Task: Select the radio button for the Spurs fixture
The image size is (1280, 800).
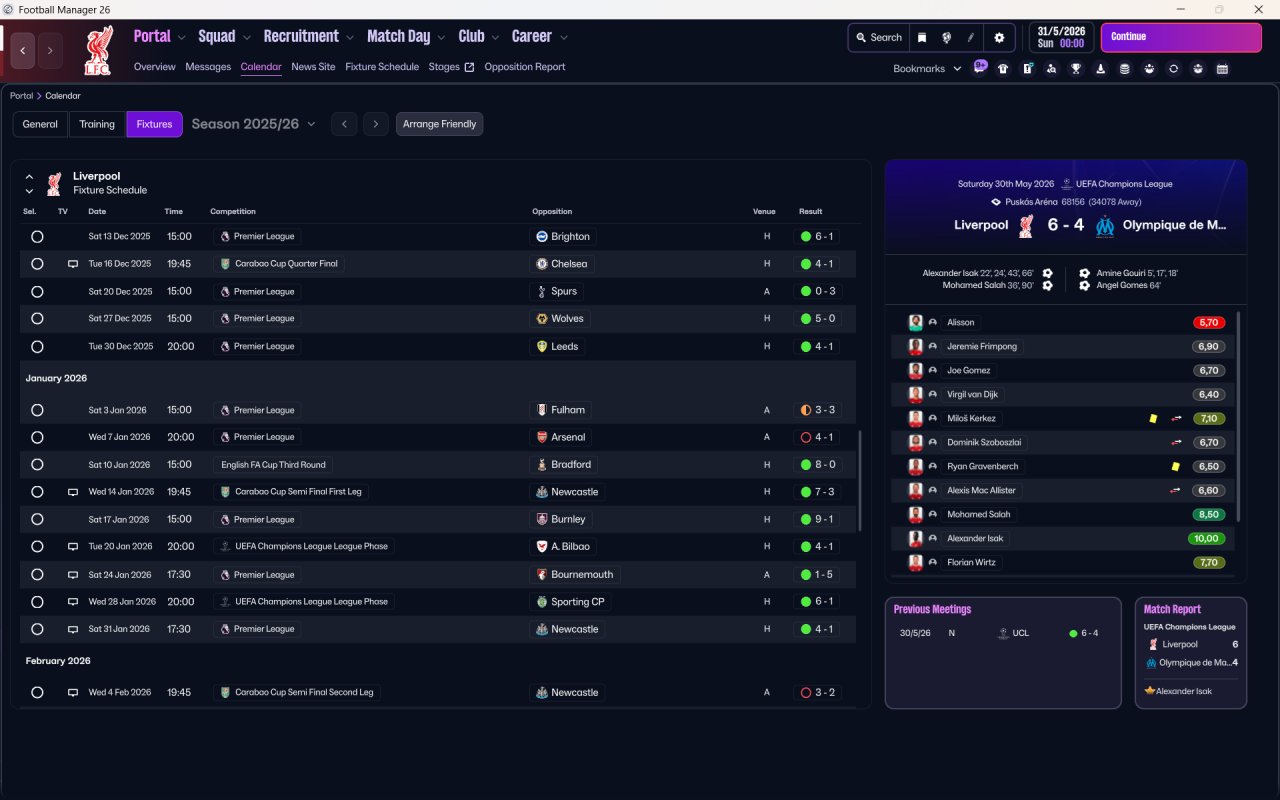Action: coord(37,292)
